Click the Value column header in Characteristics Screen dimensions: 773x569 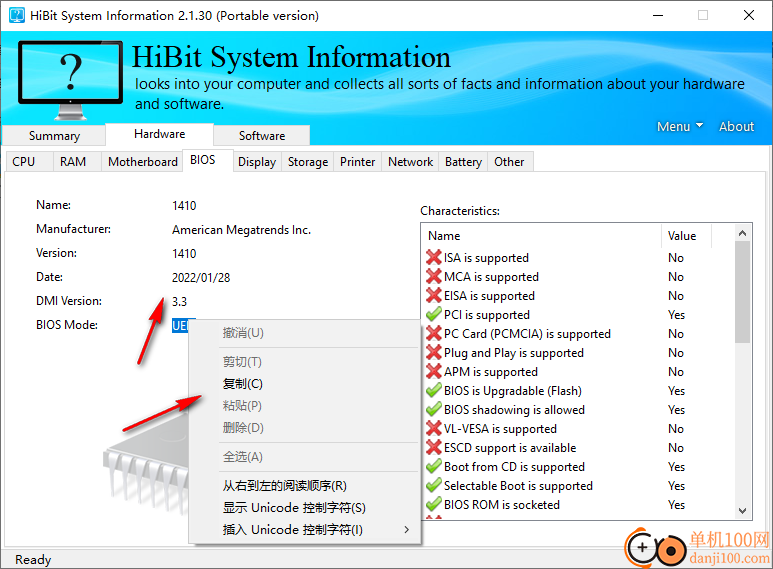tap(686, 236)
